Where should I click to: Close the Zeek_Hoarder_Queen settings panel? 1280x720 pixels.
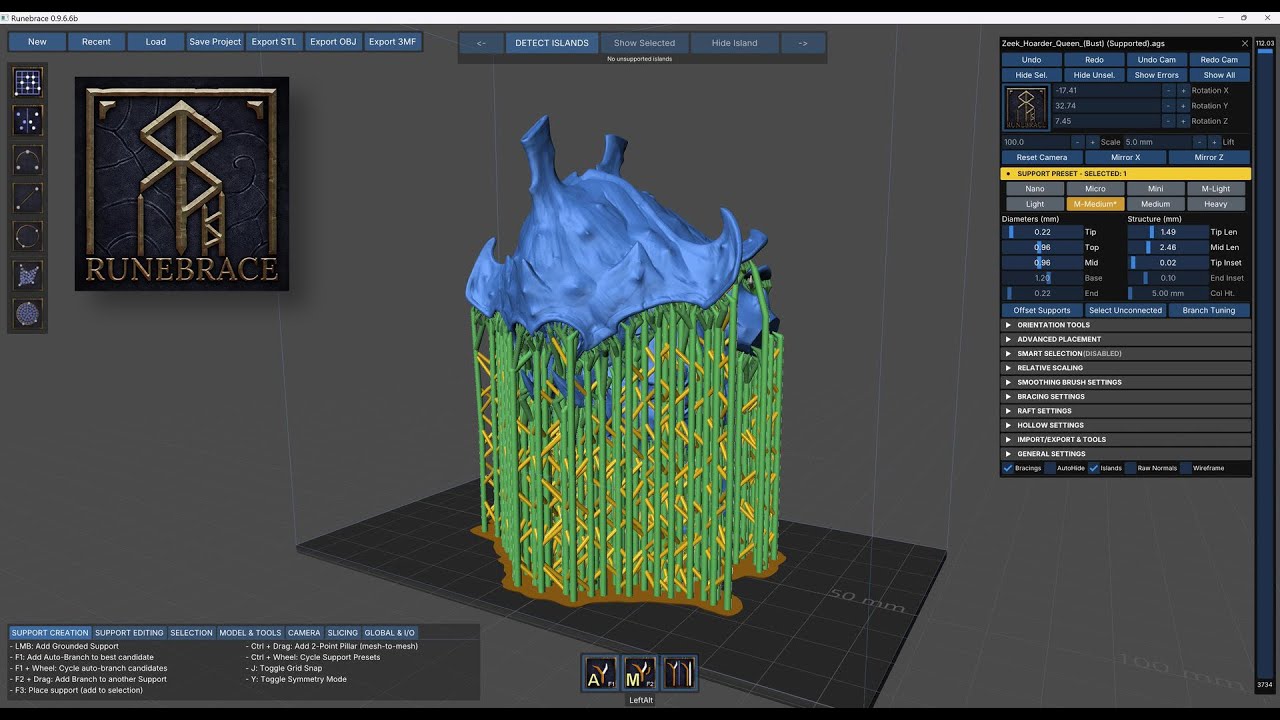[1245, 44]
